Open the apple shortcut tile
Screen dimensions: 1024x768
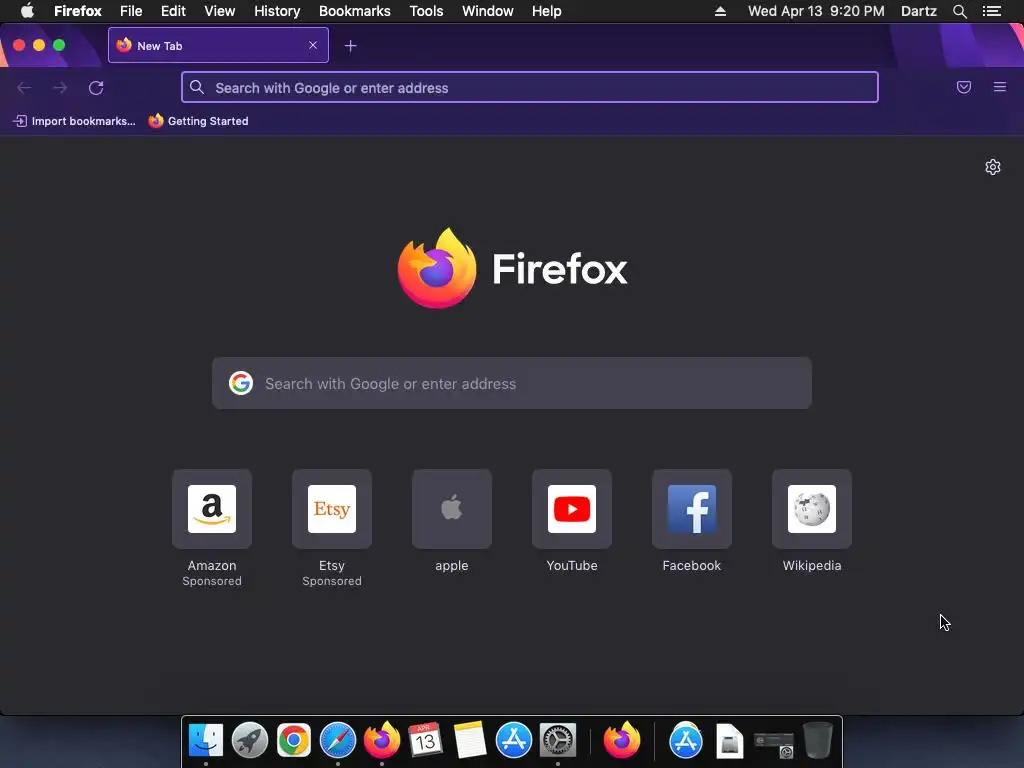click(452, 509)
